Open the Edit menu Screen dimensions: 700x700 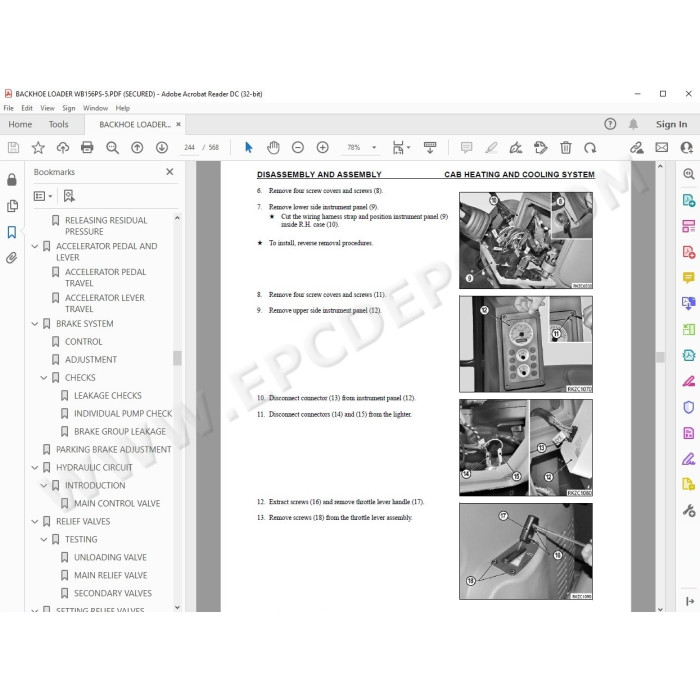point(27,108)
